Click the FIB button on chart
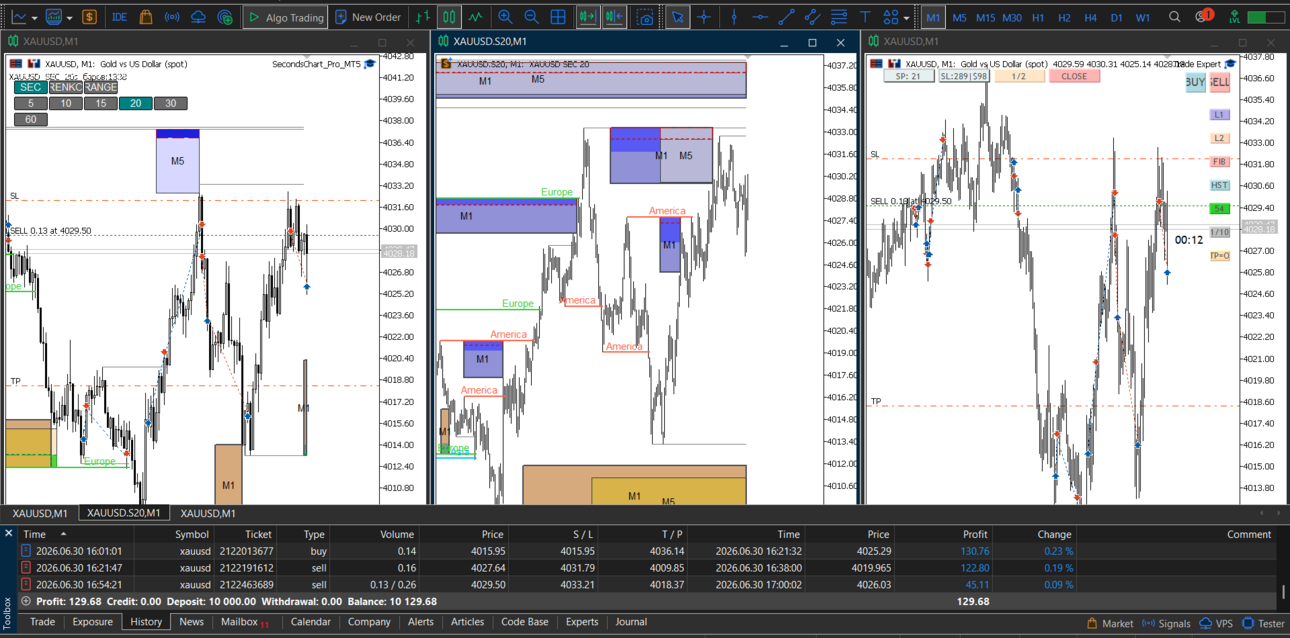Viewport: 1290px width, 638px height. pyautogui.click(x=1219, y=162)
